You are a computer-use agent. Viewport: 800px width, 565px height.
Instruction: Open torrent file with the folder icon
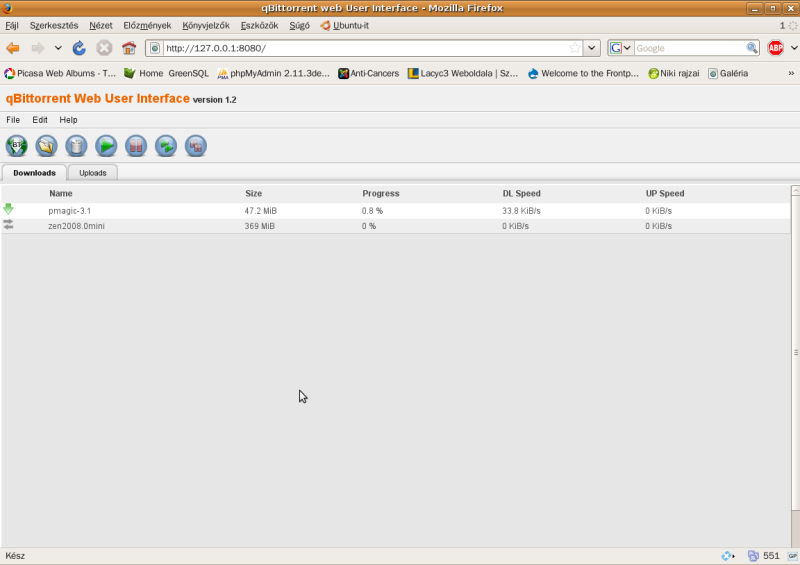[x=46, y=146]
